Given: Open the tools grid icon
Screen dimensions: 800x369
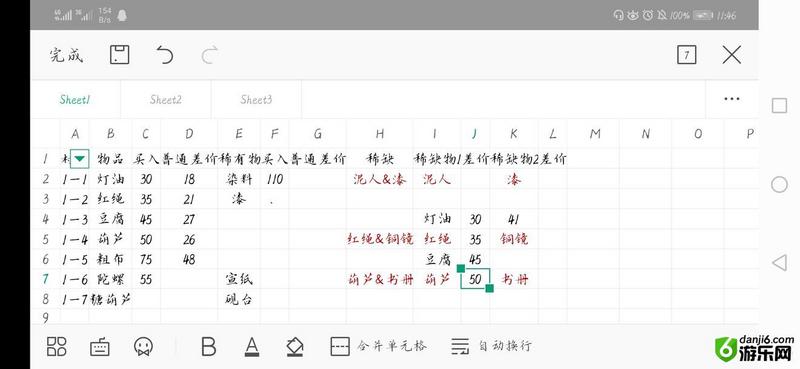Looking at the screenshot, I should 57,346.
